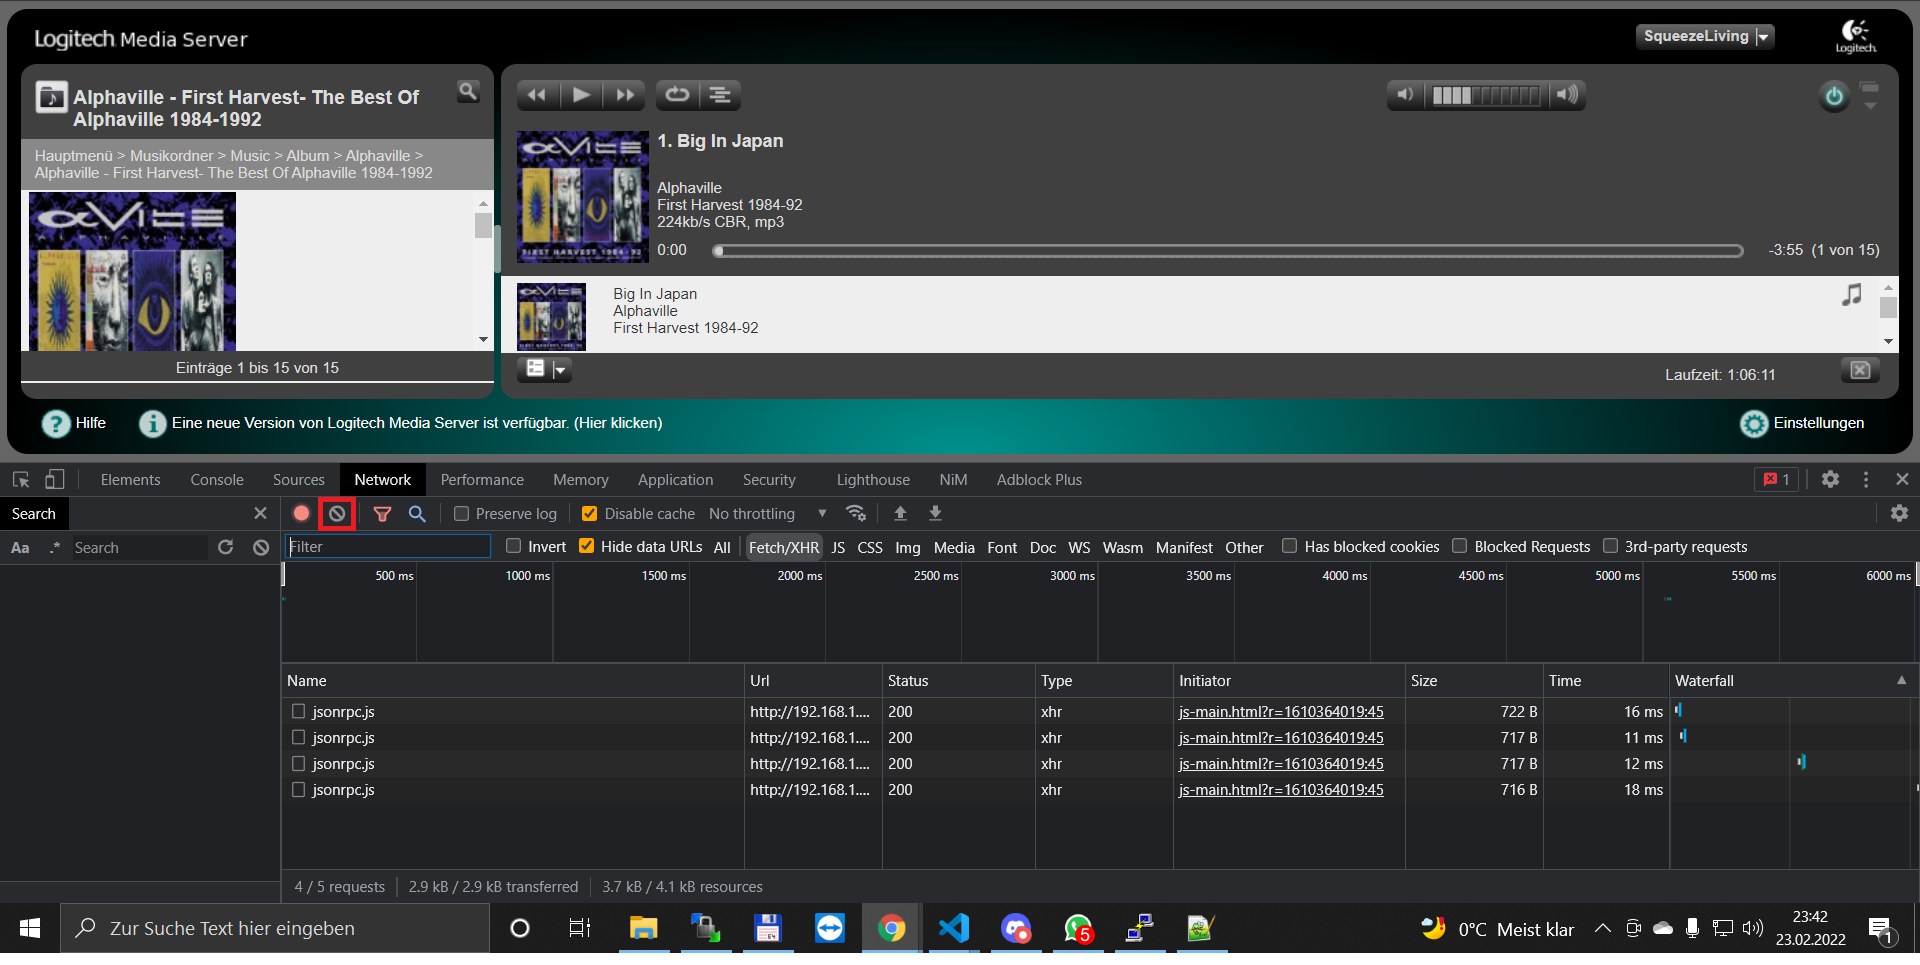
Task: Open Einstellungen settings
Action: (x=1802, y=424)
